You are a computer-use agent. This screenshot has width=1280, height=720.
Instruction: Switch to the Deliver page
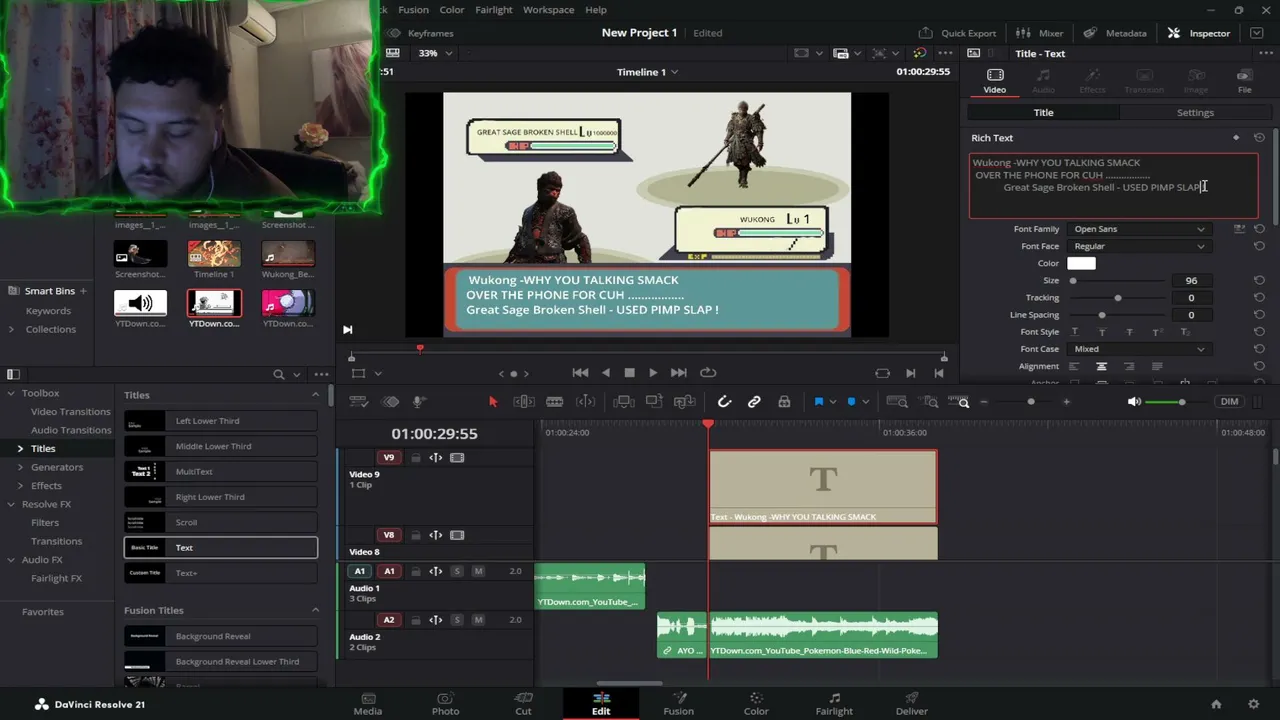click(x=912, y=704)
